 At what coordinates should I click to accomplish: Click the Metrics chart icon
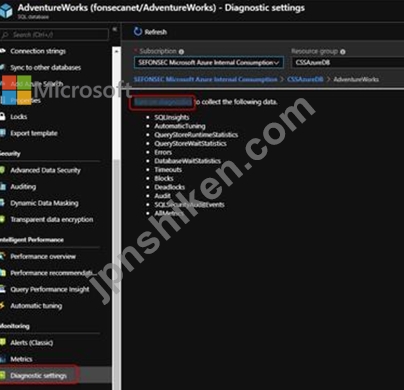tap(3, 359)
